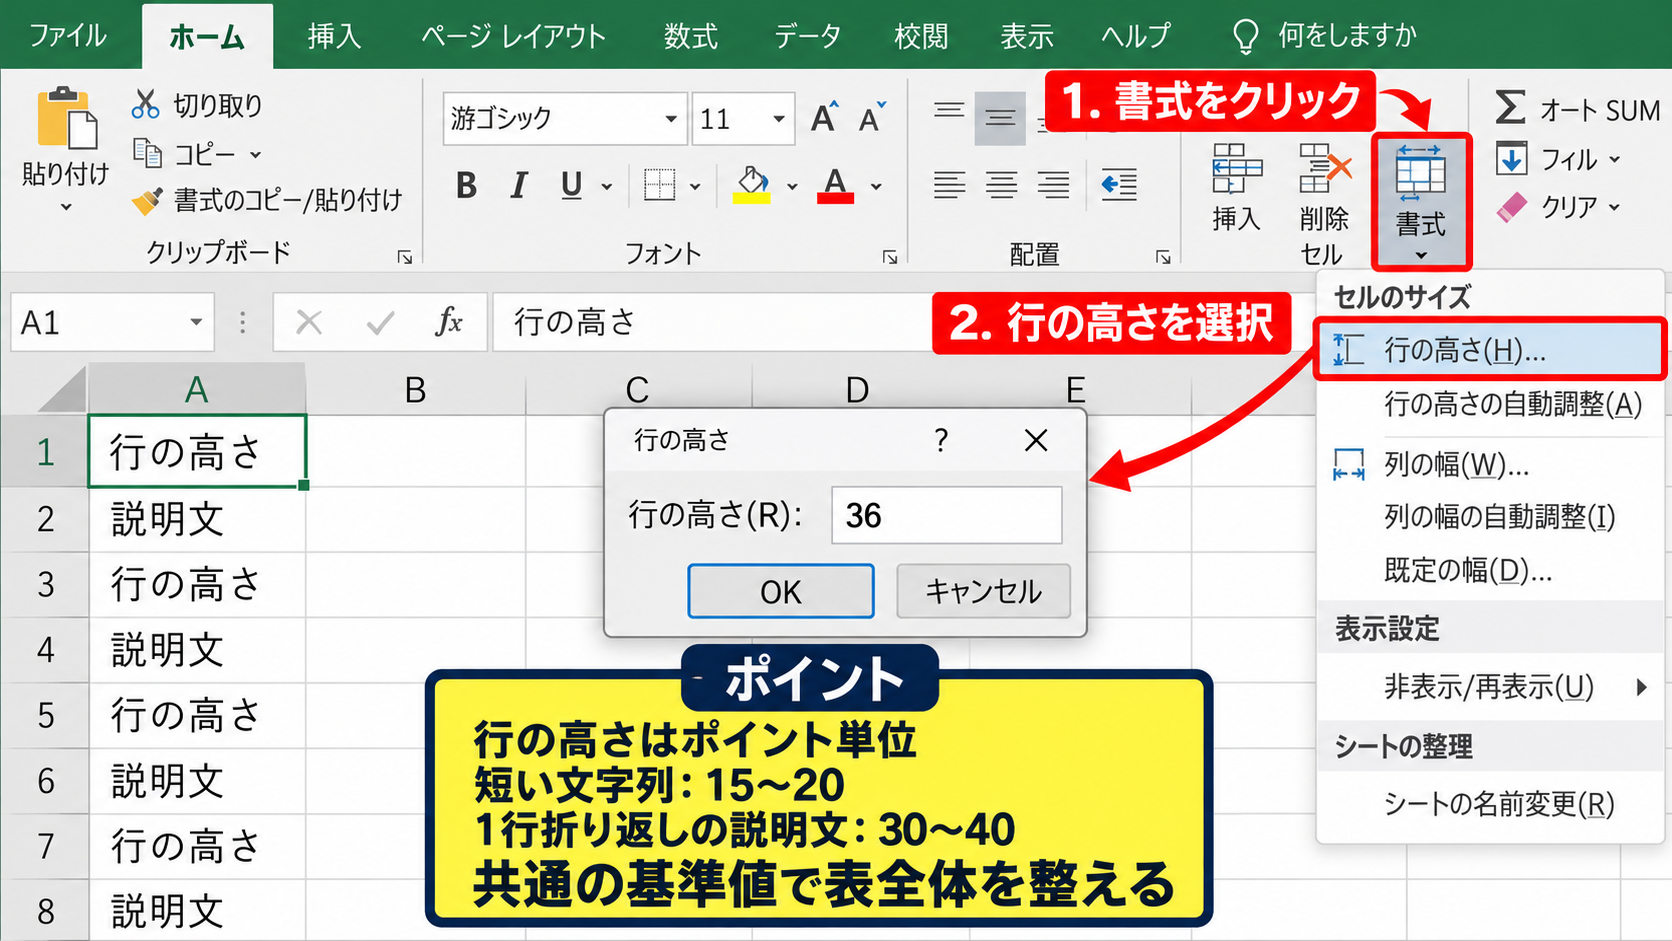Viewport: 1672px width, 941px height.
Task: Choose 行の高さの自動調整(A) menu item
Action: click(x=1490, y=404)
